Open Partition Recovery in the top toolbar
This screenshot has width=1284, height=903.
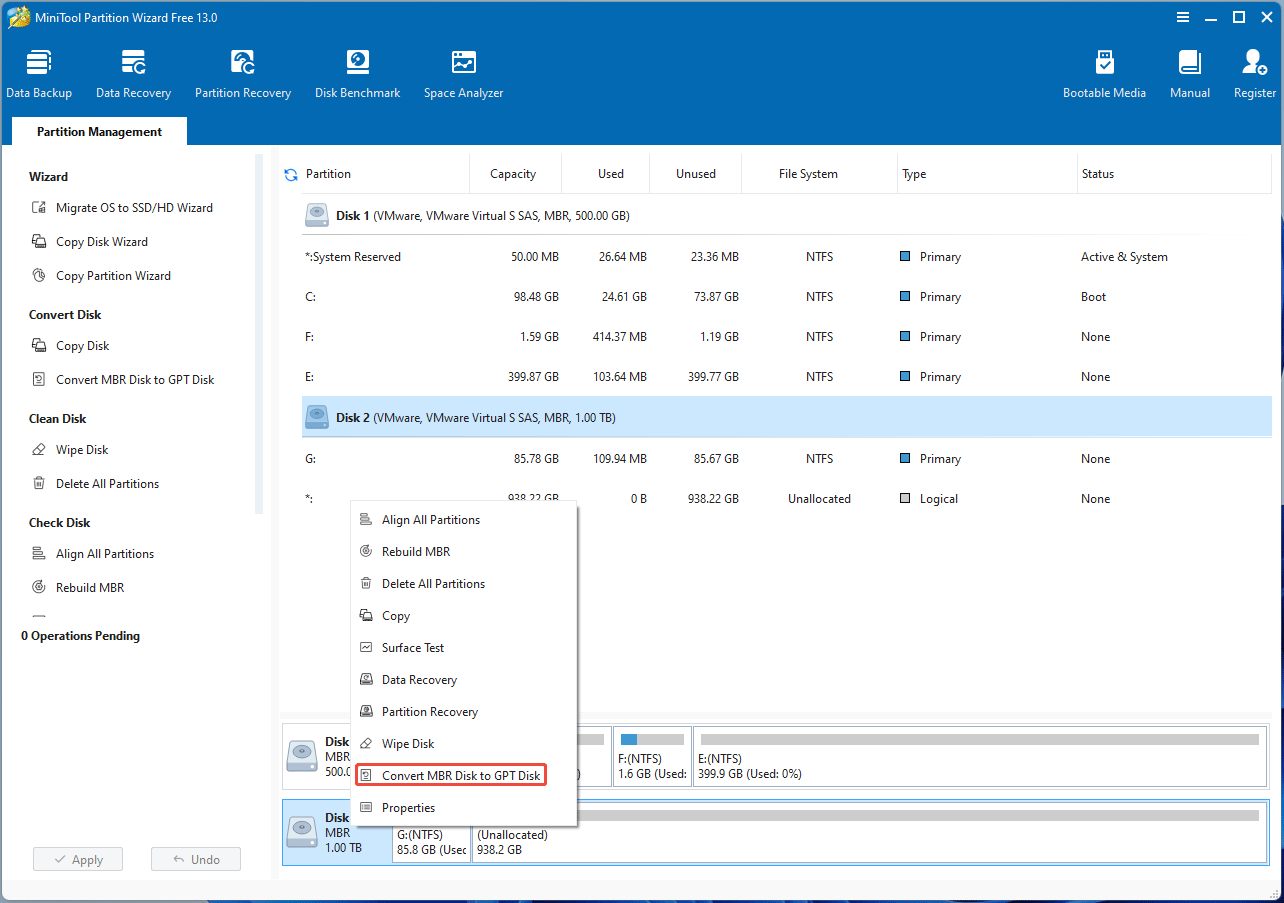coord(242,74)
